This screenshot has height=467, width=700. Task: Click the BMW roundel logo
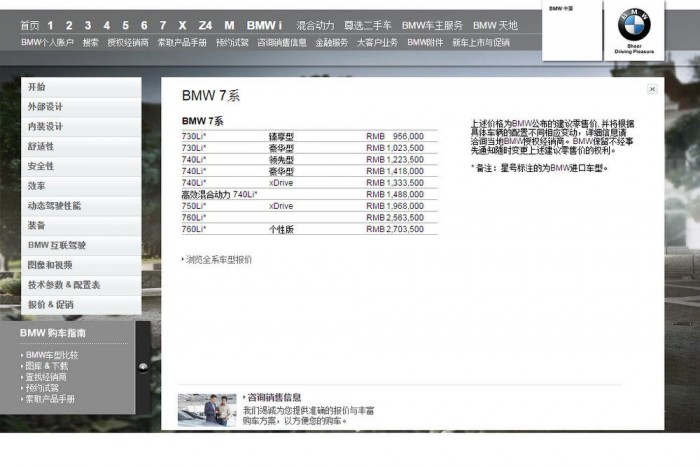click(x=633, y=23)
